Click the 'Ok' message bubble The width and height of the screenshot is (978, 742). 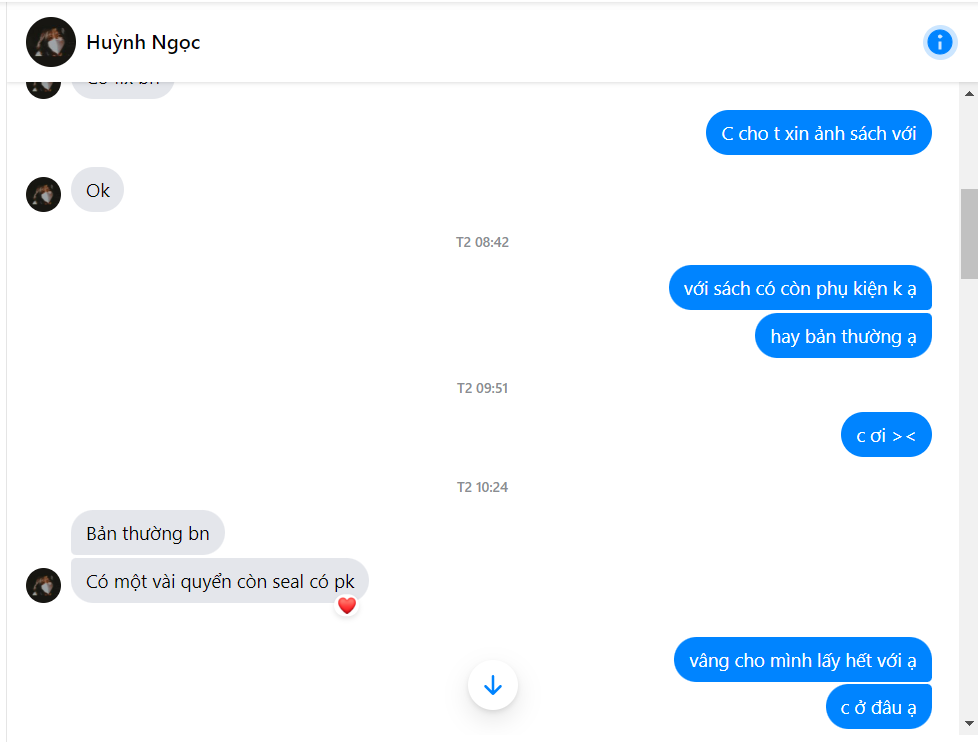tap(97, 190)
